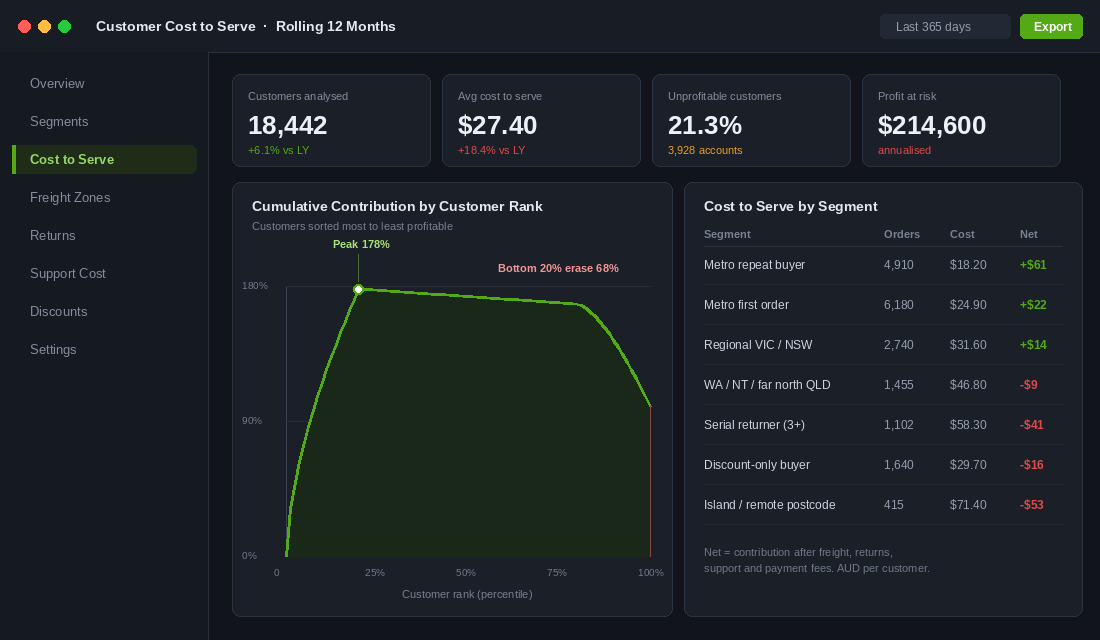Viewport: 1100px width, 640px height.
Task: Click the Customers sorted most to least profitable subtitle
Action: [x=352, y=226]
